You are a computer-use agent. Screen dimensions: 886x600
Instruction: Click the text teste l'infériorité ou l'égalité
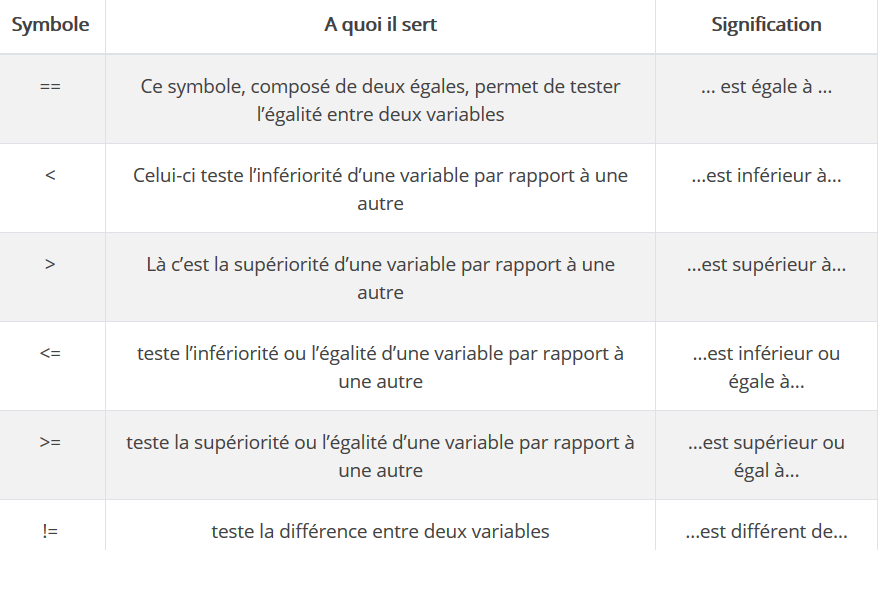point(380,367)
